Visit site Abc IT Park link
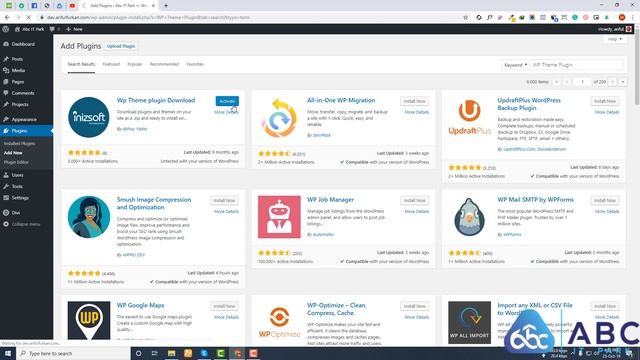Screen dimensions: 640x360 click(x=29, y=29)
